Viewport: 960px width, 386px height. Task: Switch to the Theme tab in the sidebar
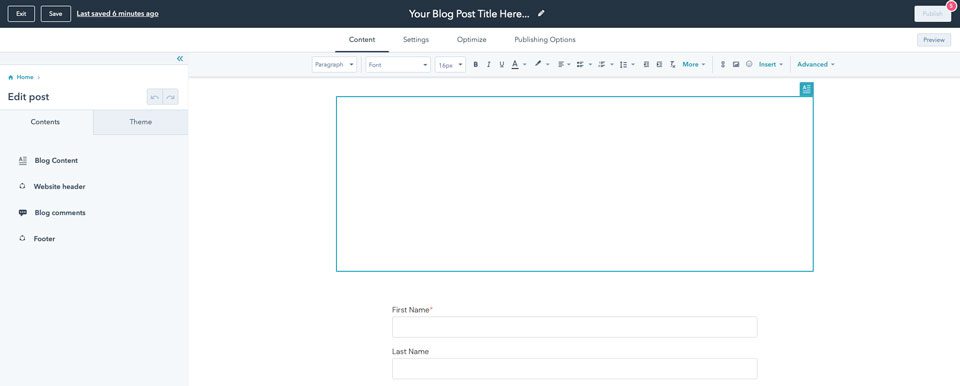(x=141, y=122)
